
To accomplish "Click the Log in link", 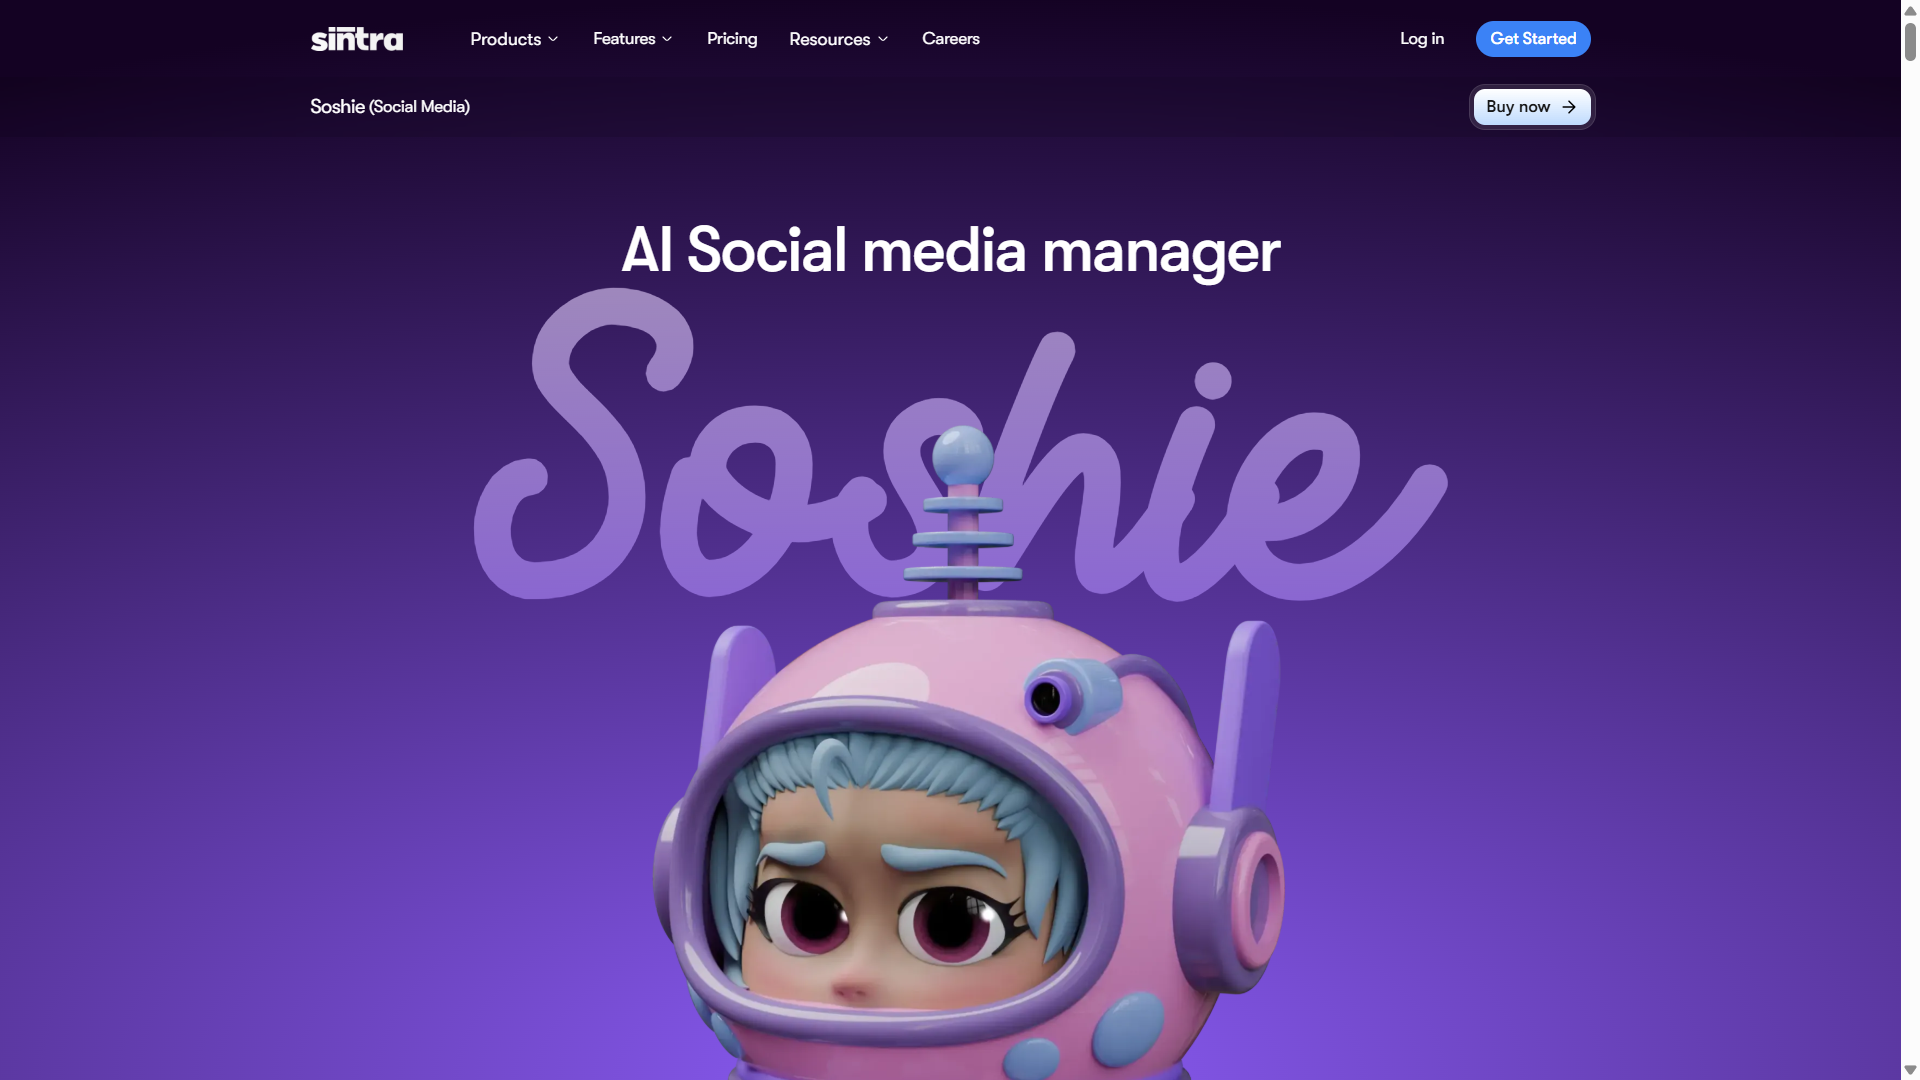I will point(1421,39).
